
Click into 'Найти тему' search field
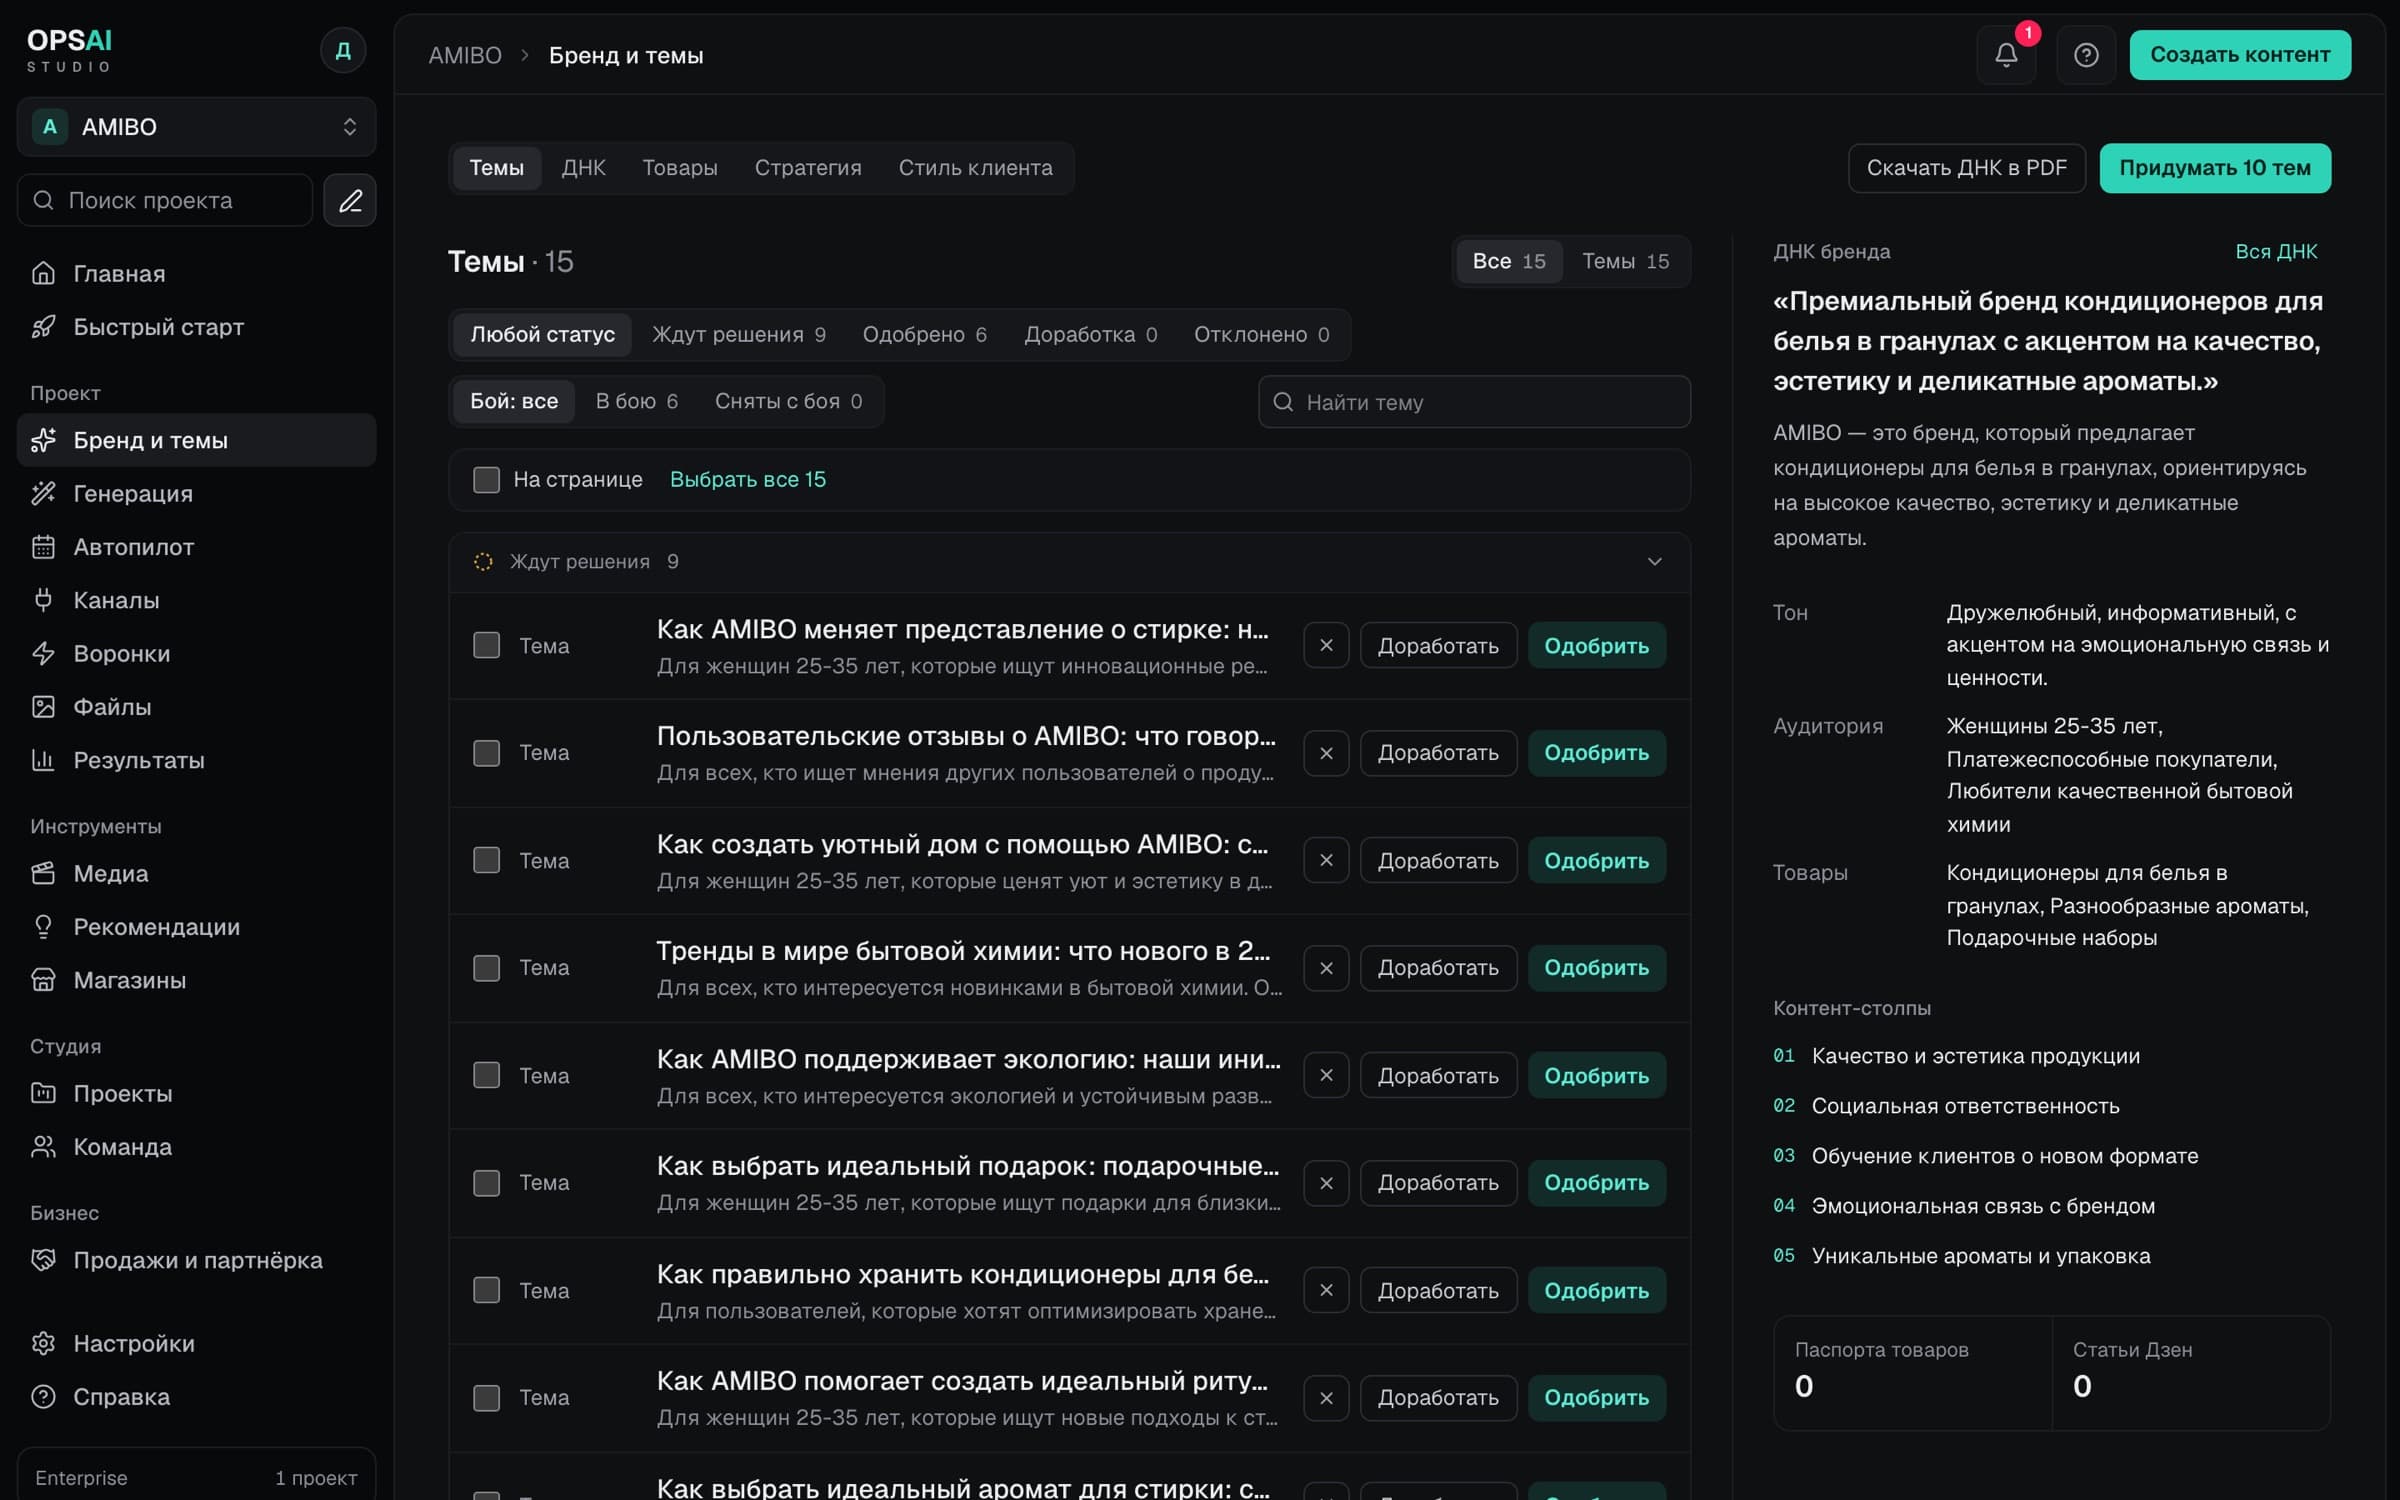pos(1474,402)
